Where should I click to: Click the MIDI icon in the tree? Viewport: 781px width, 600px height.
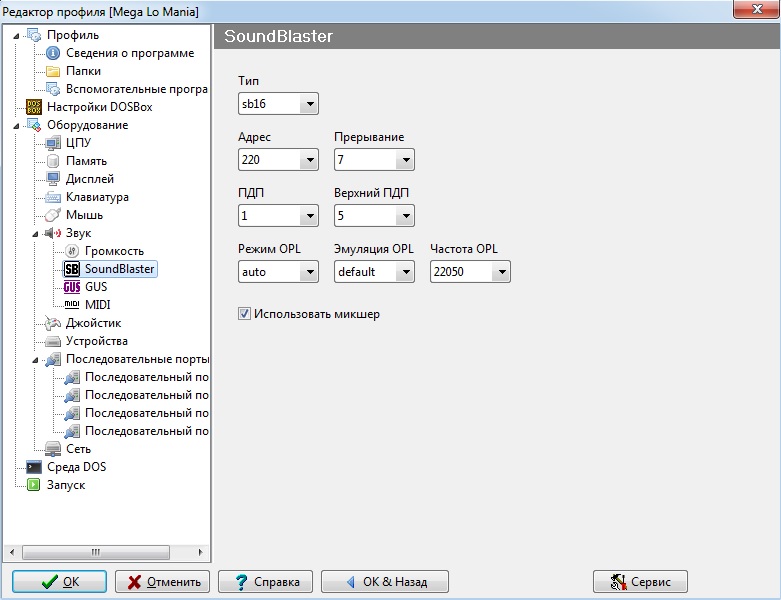[x=72, y=304]
